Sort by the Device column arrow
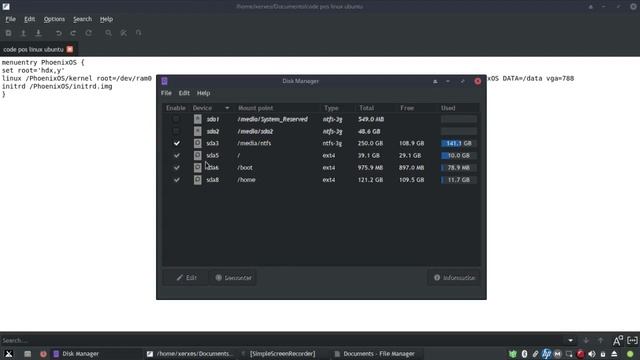The height and width of the screenshot is (360, 640). pyautogui.click(x=227, y=108)
